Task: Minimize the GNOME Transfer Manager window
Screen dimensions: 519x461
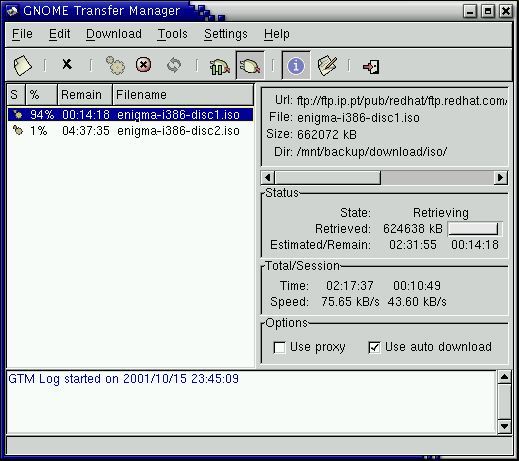Action: (470, 12)
